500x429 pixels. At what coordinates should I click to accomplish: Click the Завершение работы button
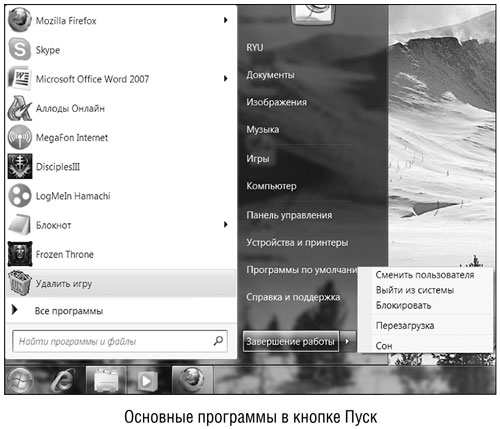click(x=291, y=341)
